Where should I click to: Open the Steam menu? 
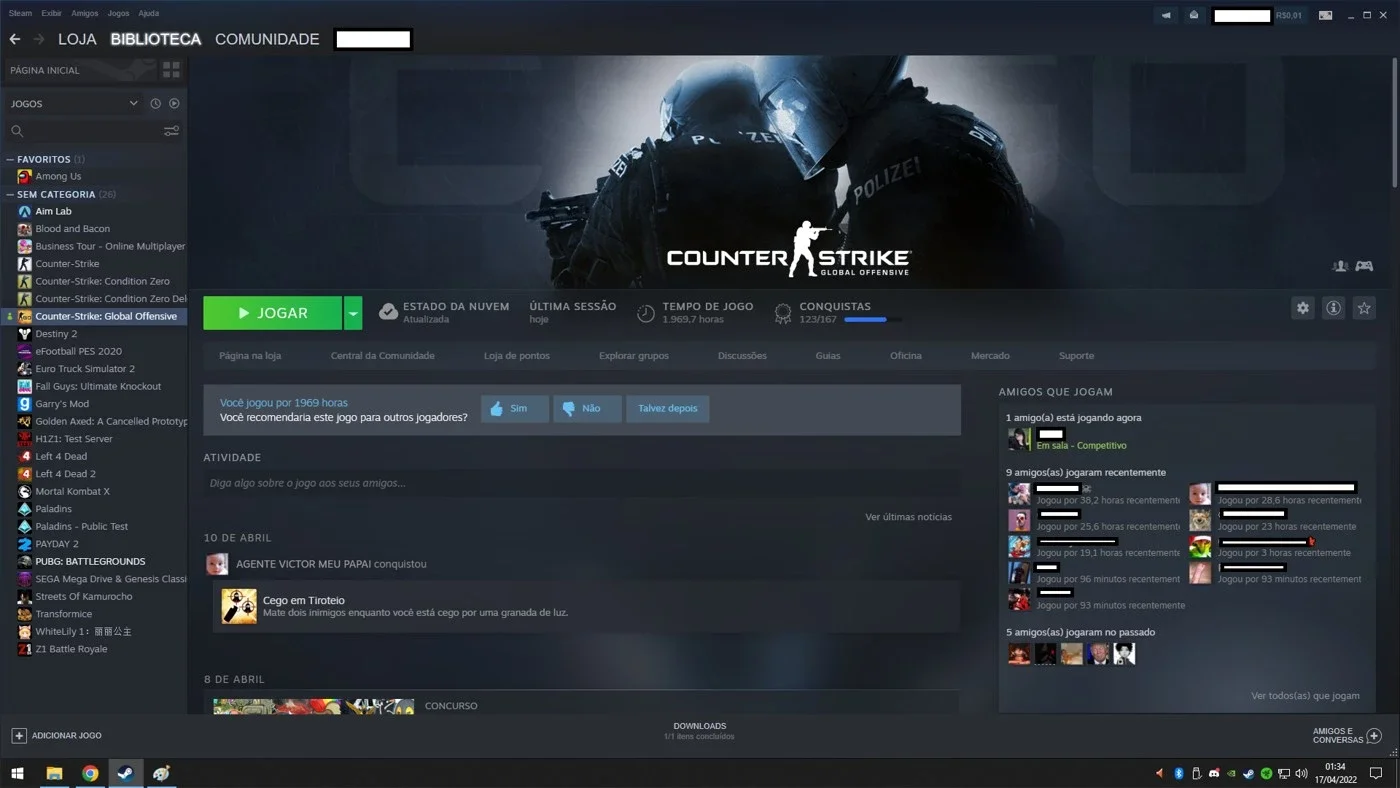coord(20,14)
